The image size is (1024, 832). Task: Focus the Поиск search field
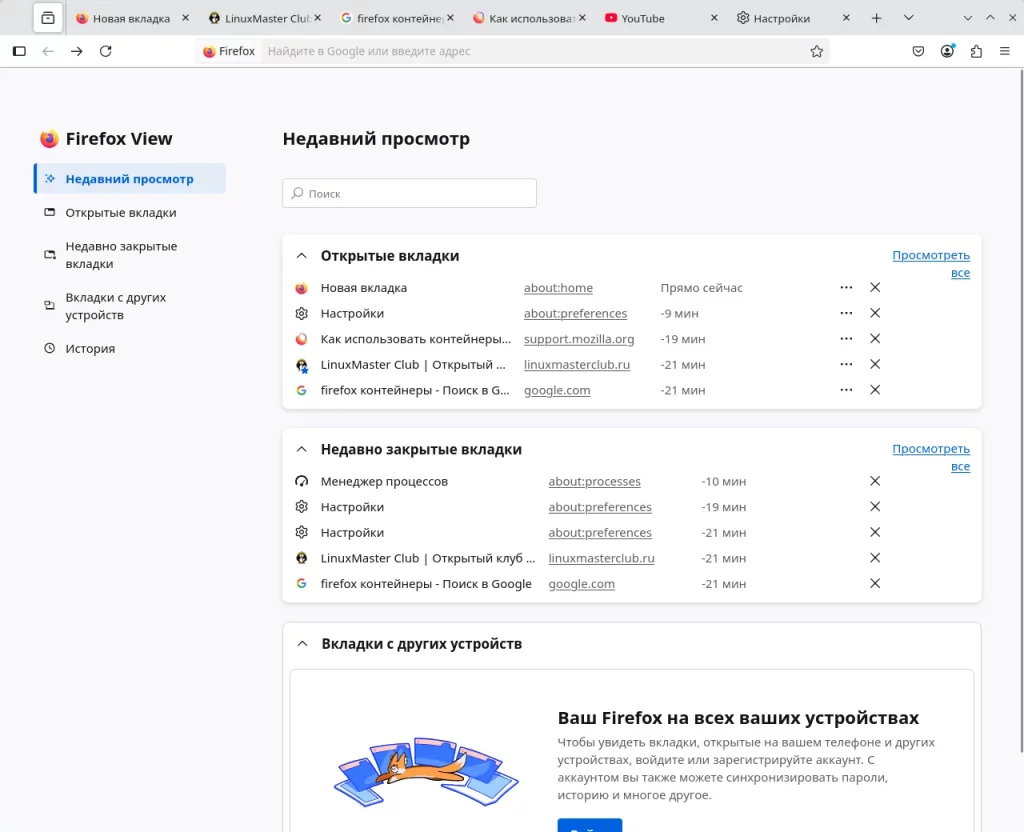tap(409, 193)
